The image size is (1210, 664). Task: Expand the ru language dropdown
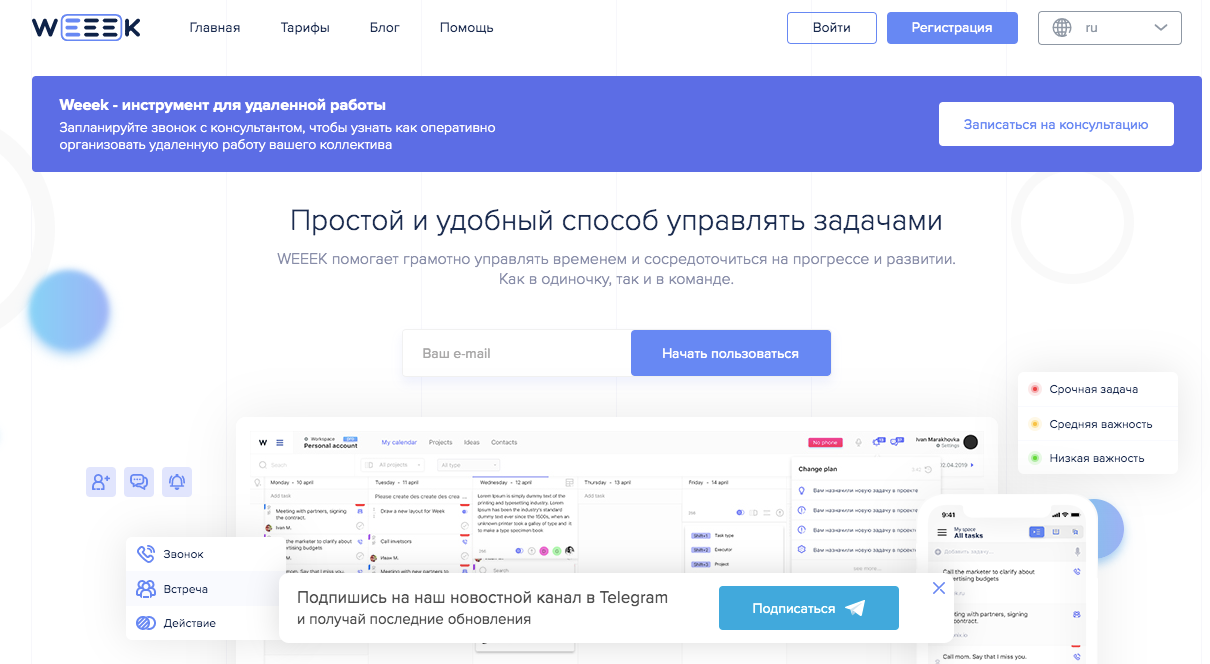pos(1160,28)
